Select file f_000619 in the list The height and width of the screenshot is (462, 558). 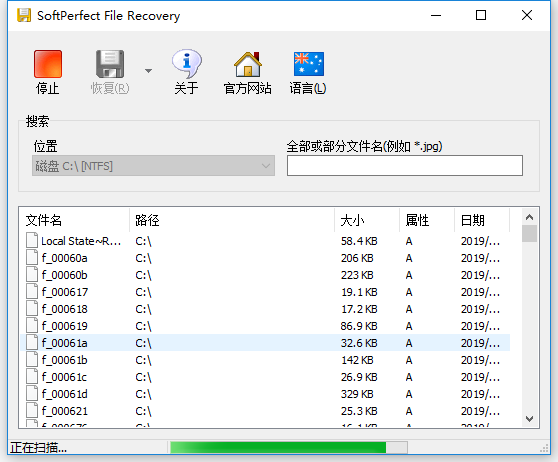[265, 326]
